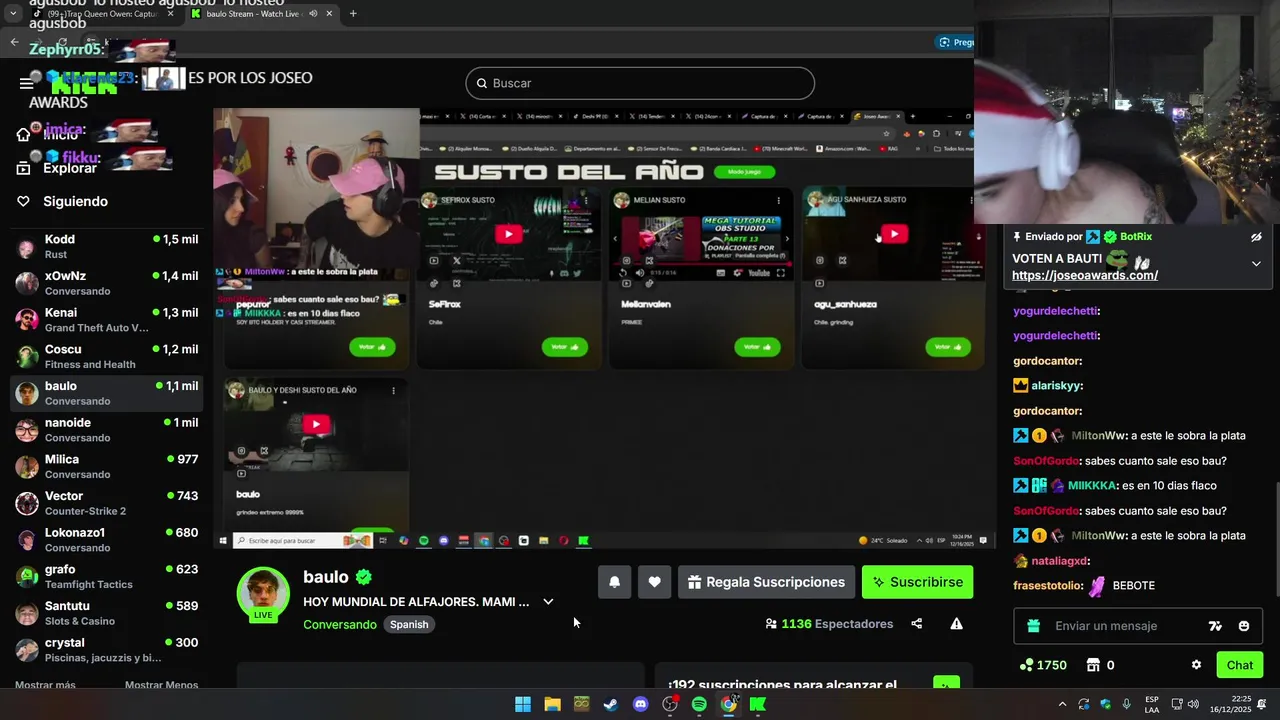
Task: Open xOwNz channel in sidebar
Action: (107, 284)
